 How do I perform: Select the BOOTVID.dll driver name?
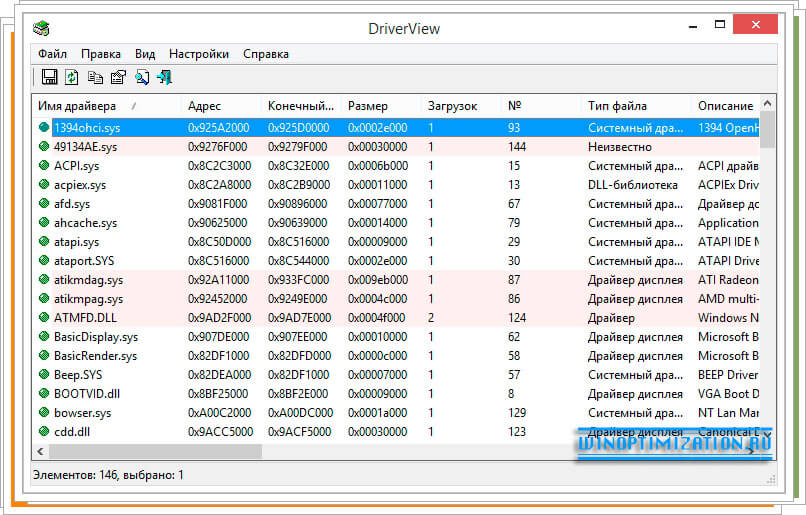pos(87,394)
